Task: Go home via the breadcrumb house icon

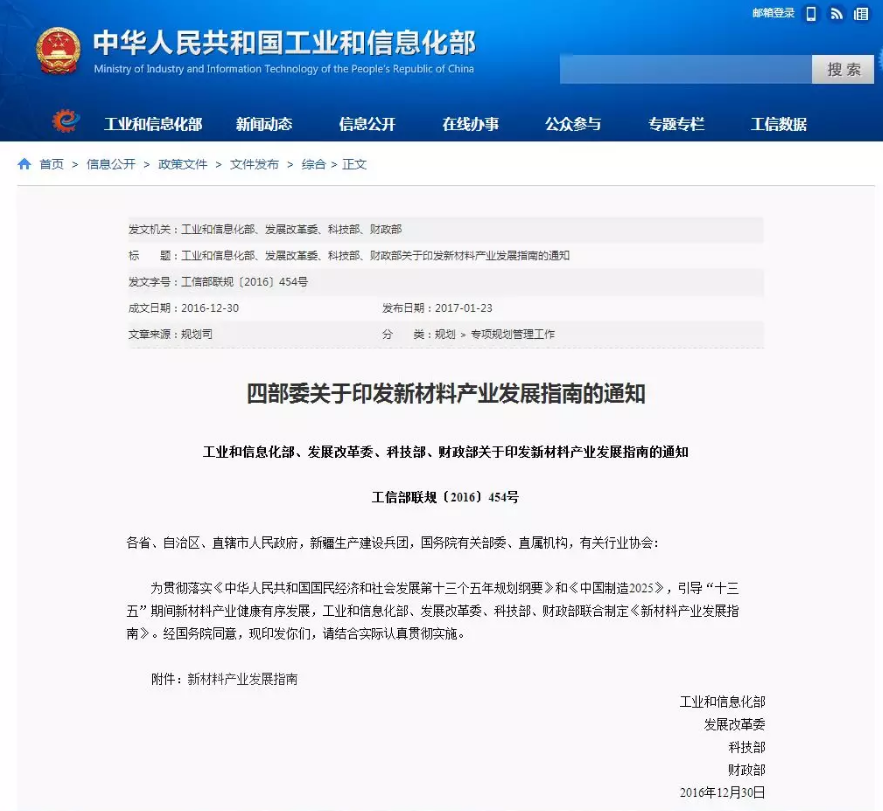Action: (x=24, y=164)
